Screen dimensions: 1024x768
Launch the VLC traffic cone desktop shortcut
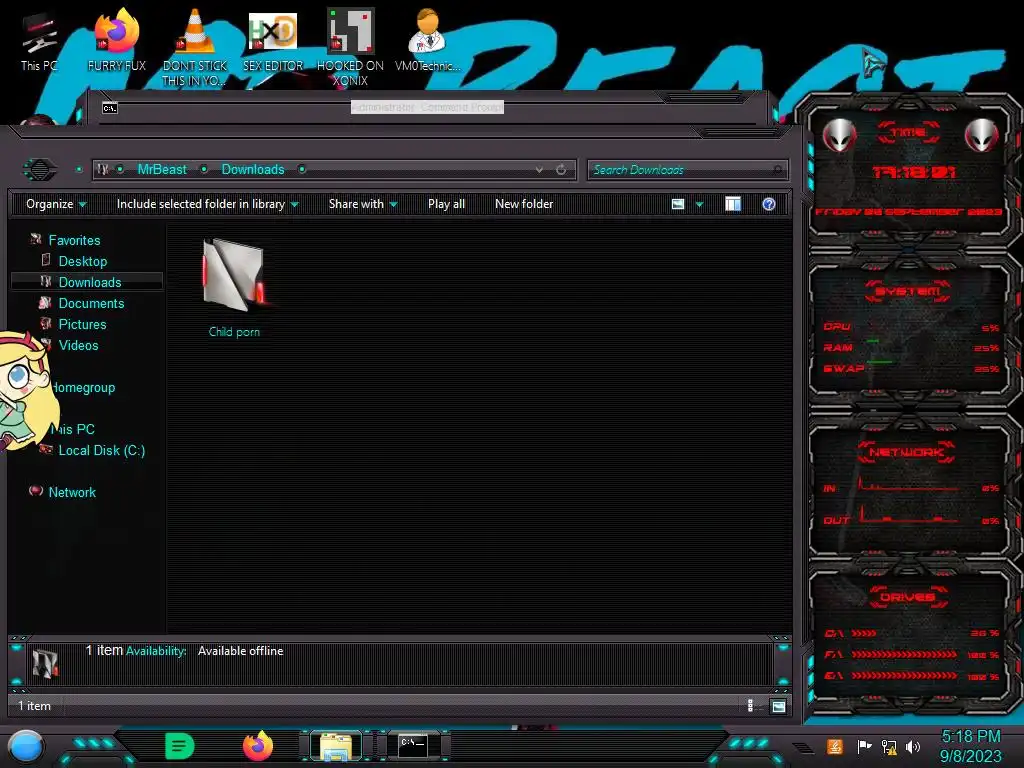(x=195, y=46)
